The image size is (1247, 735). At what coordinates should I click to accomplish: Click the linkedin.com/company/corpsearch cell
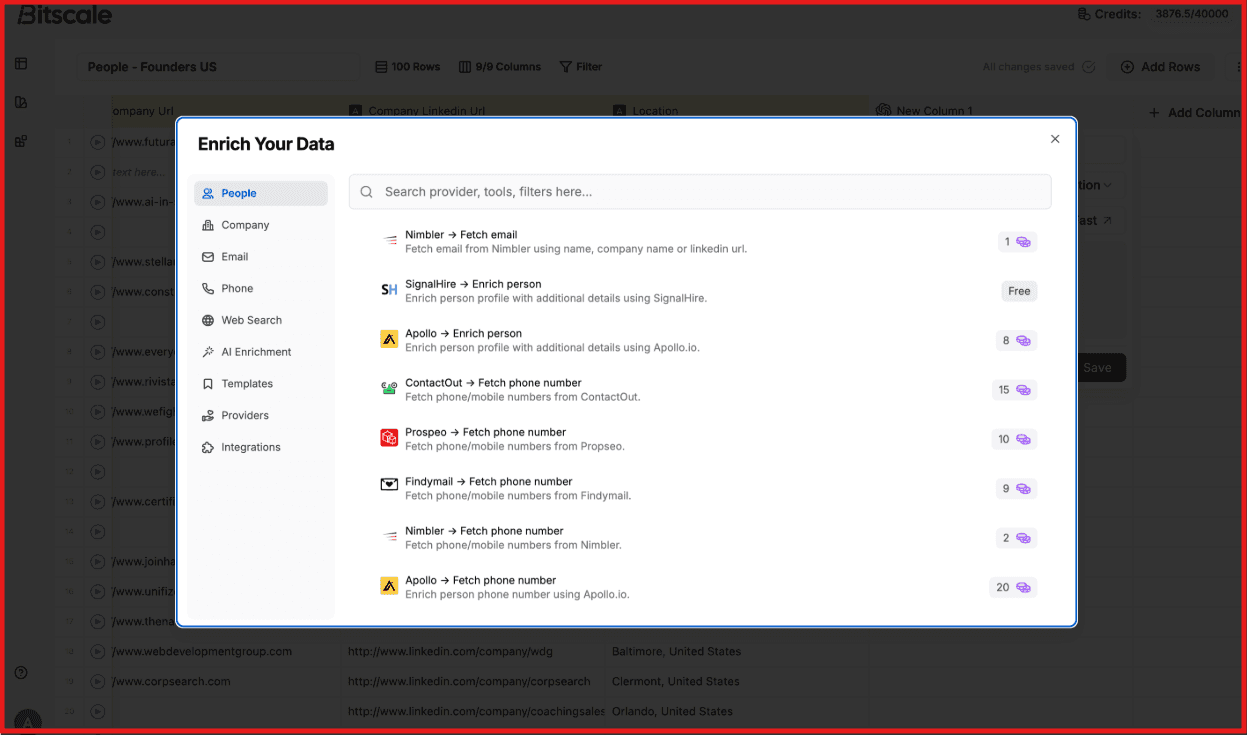click(x=474, y=681)
